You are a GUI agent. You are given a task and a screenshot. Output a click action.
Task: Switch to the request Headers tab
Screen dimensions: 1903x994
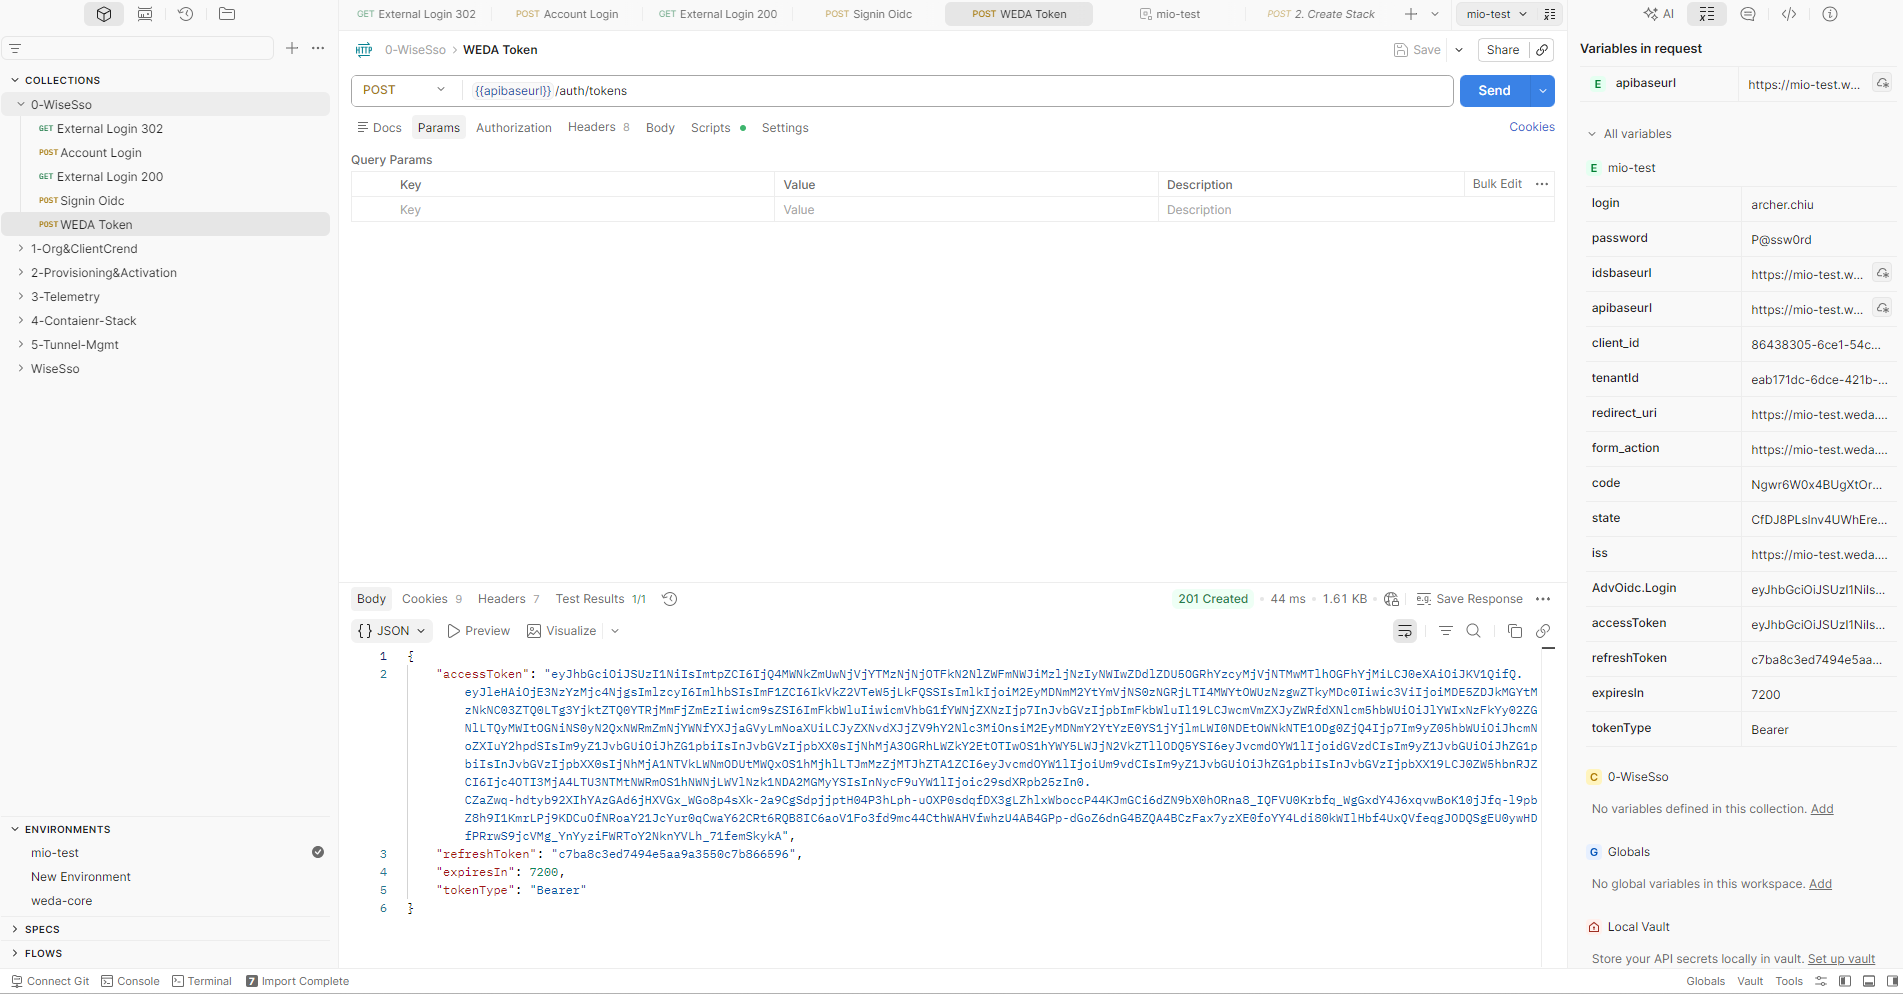click(598, 127)
